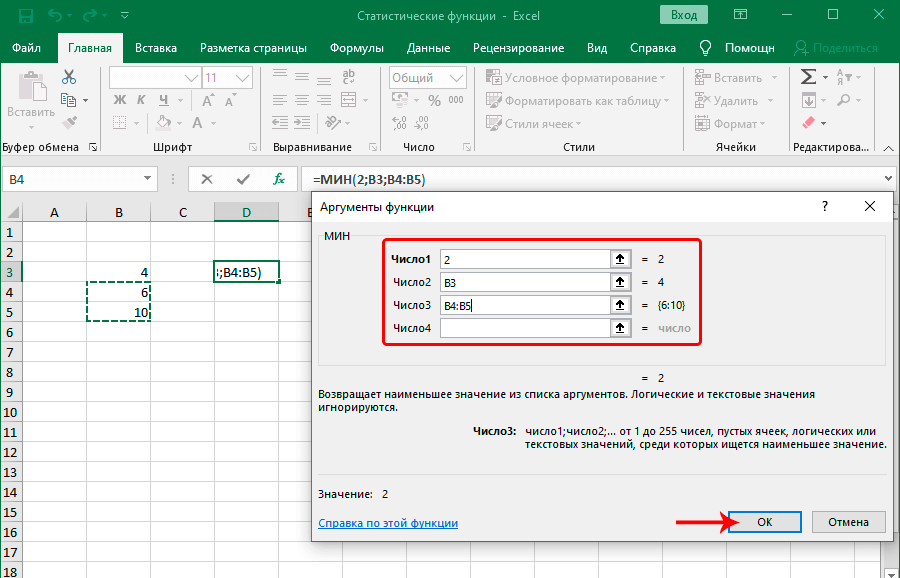Switch to the Вставка tab
900x578 pixels.
156,48
